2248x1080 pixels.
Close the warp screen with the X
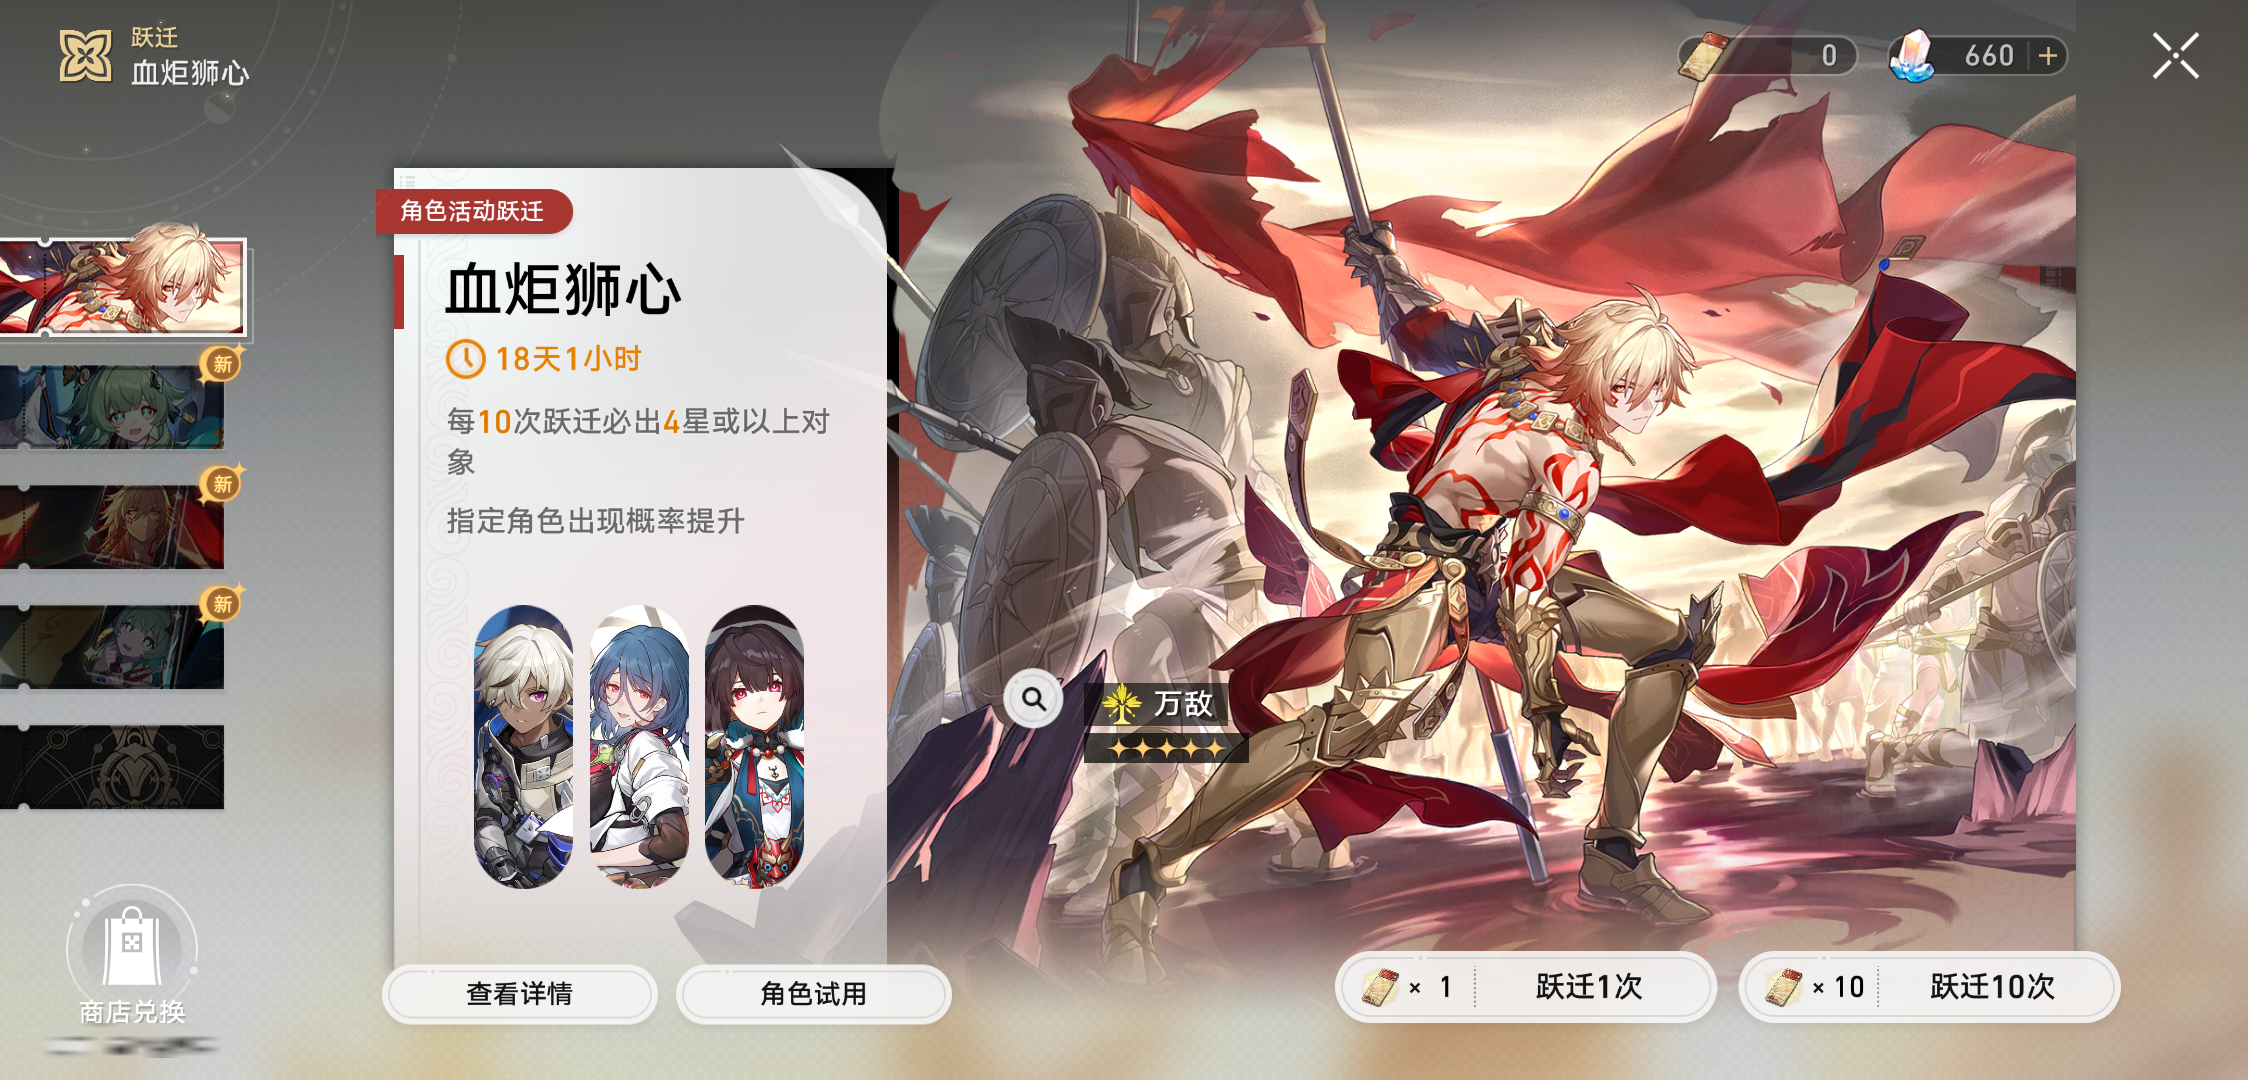pyautogui.click(x=2175, y=56)
